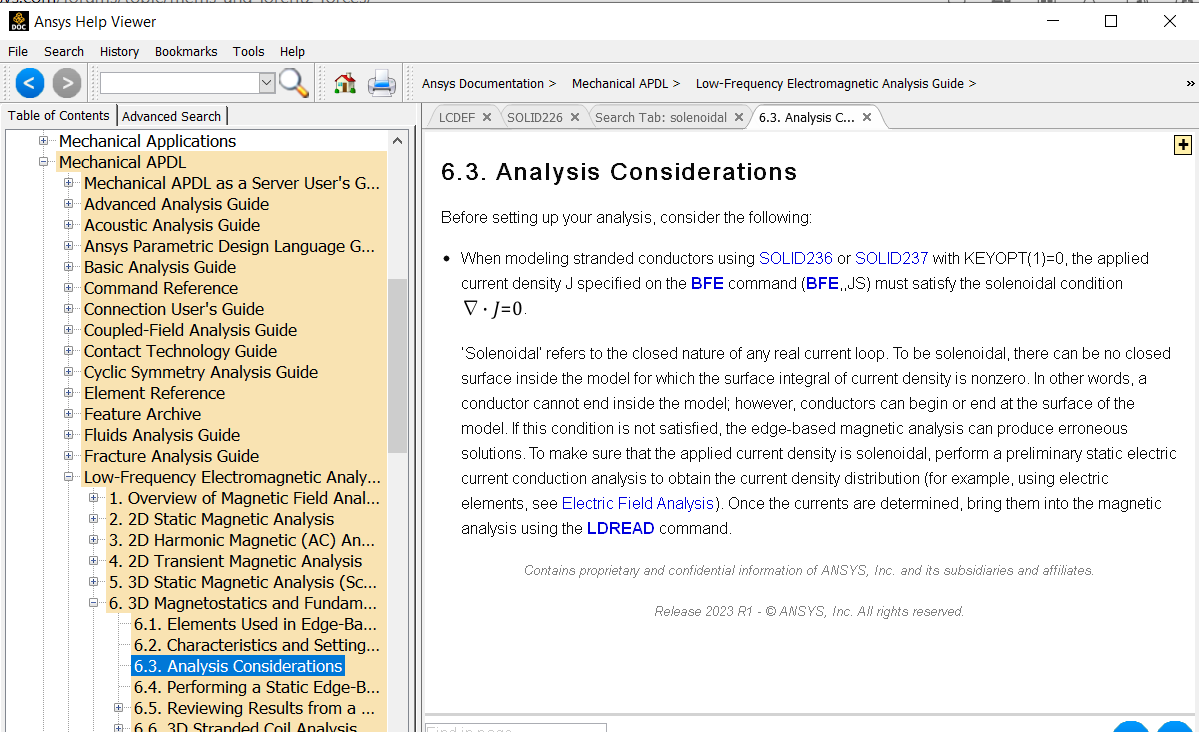Follow the SOLID236 link

pos(795,259)
